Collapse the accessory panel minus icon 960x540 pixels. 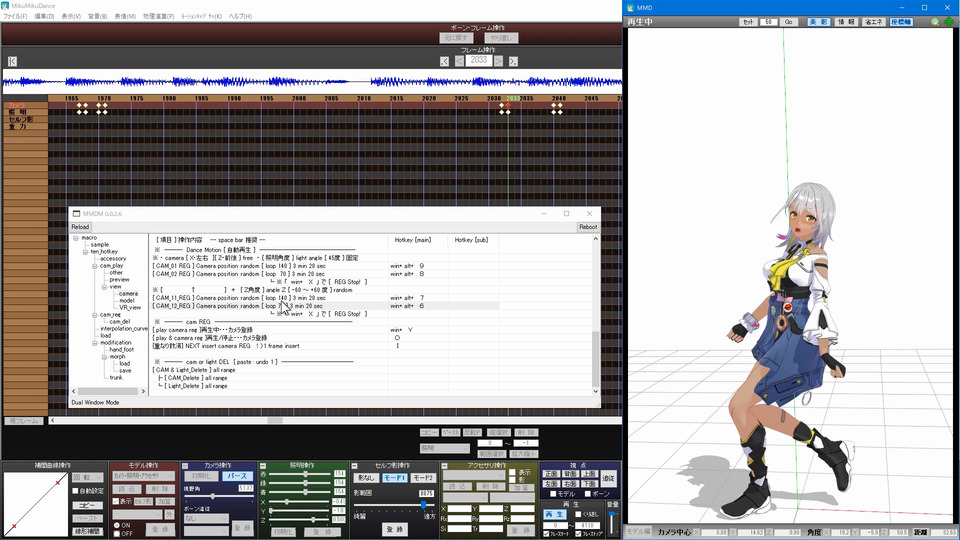444,466
